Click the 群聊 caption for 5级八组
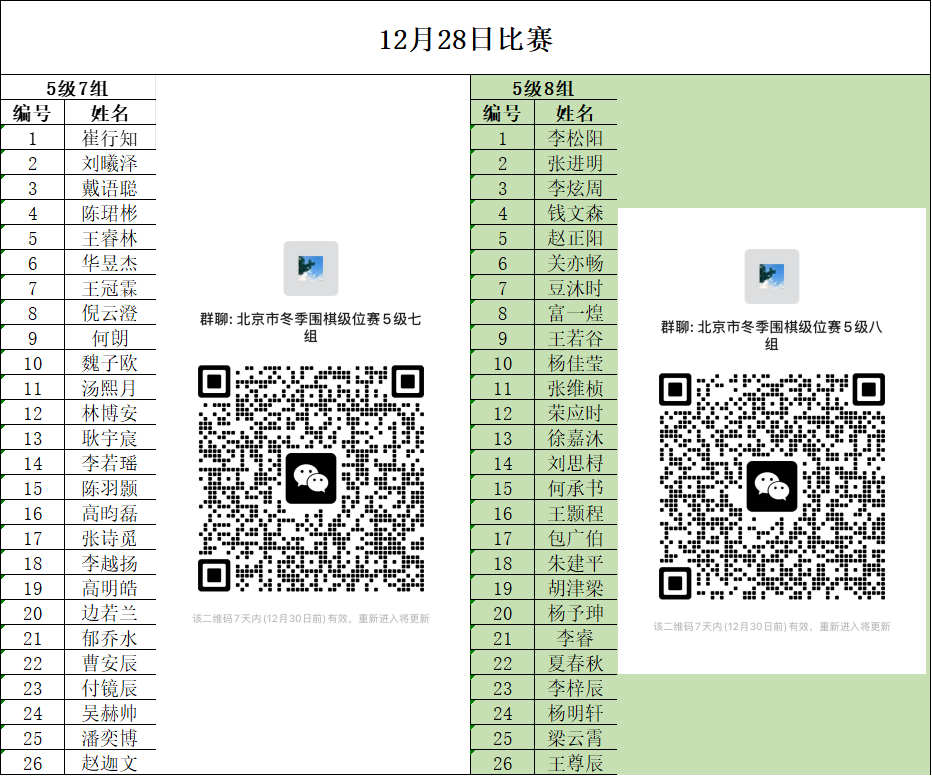This screenshot has height=776, width=932. coord(771,335)
